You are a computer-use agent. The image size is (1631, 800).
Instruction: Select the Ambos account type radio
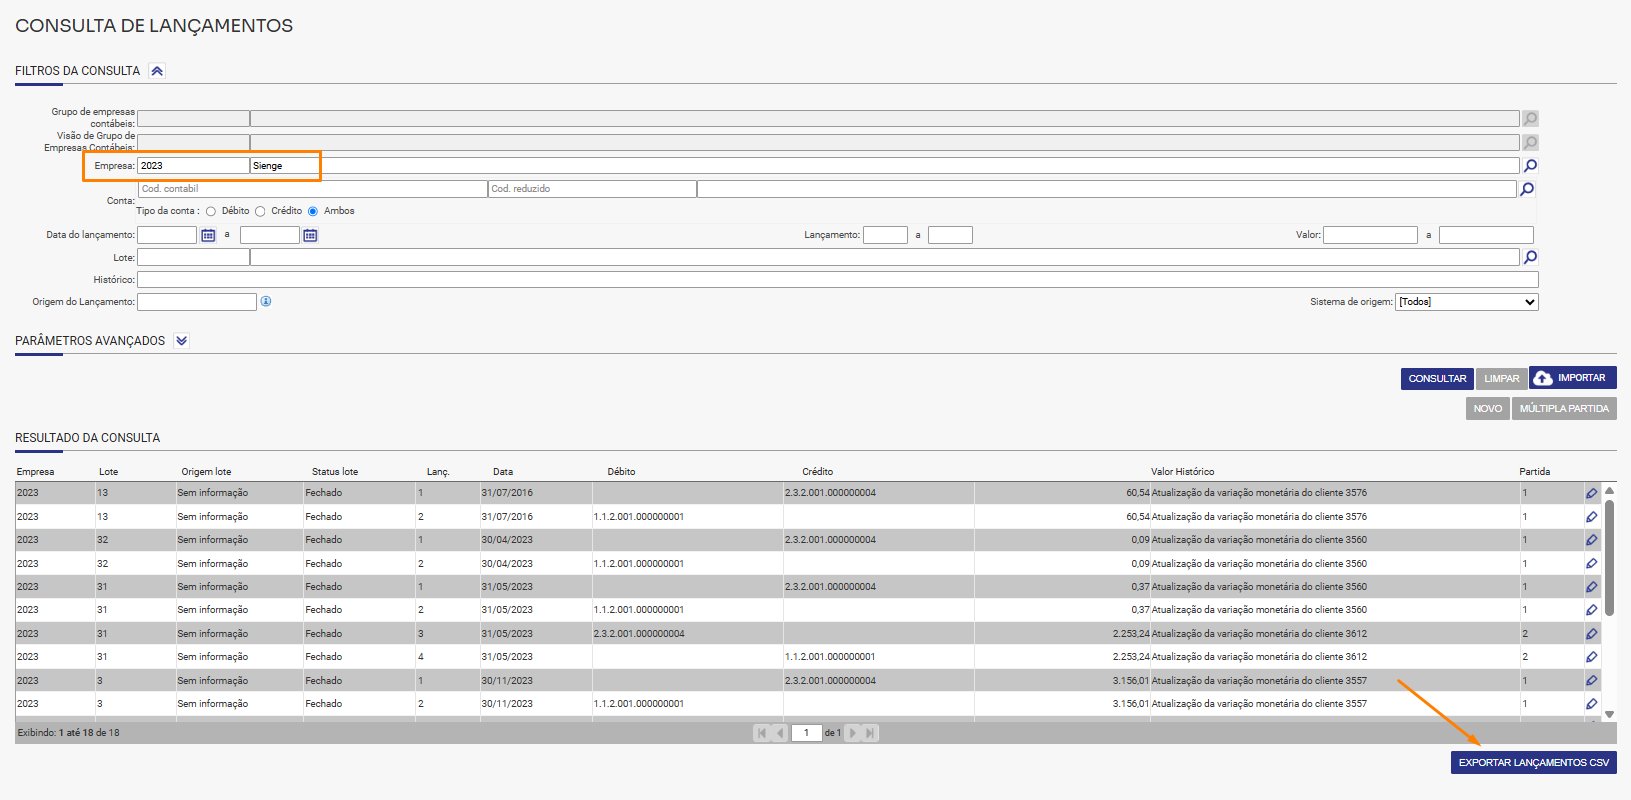pos(313,211)
